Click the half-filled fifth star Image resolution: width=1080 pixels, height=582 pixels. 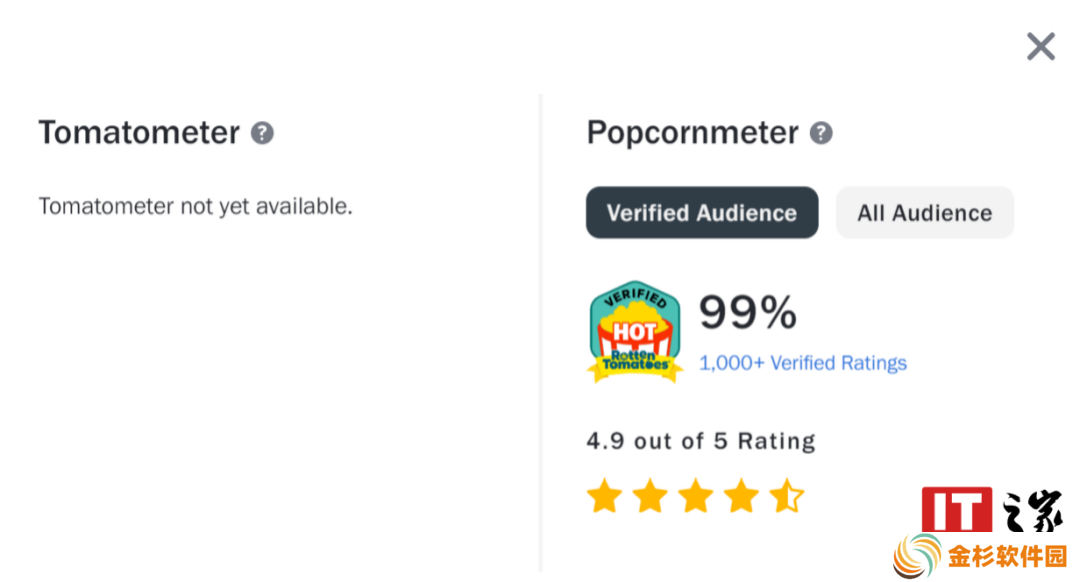(x=787, y=496)
